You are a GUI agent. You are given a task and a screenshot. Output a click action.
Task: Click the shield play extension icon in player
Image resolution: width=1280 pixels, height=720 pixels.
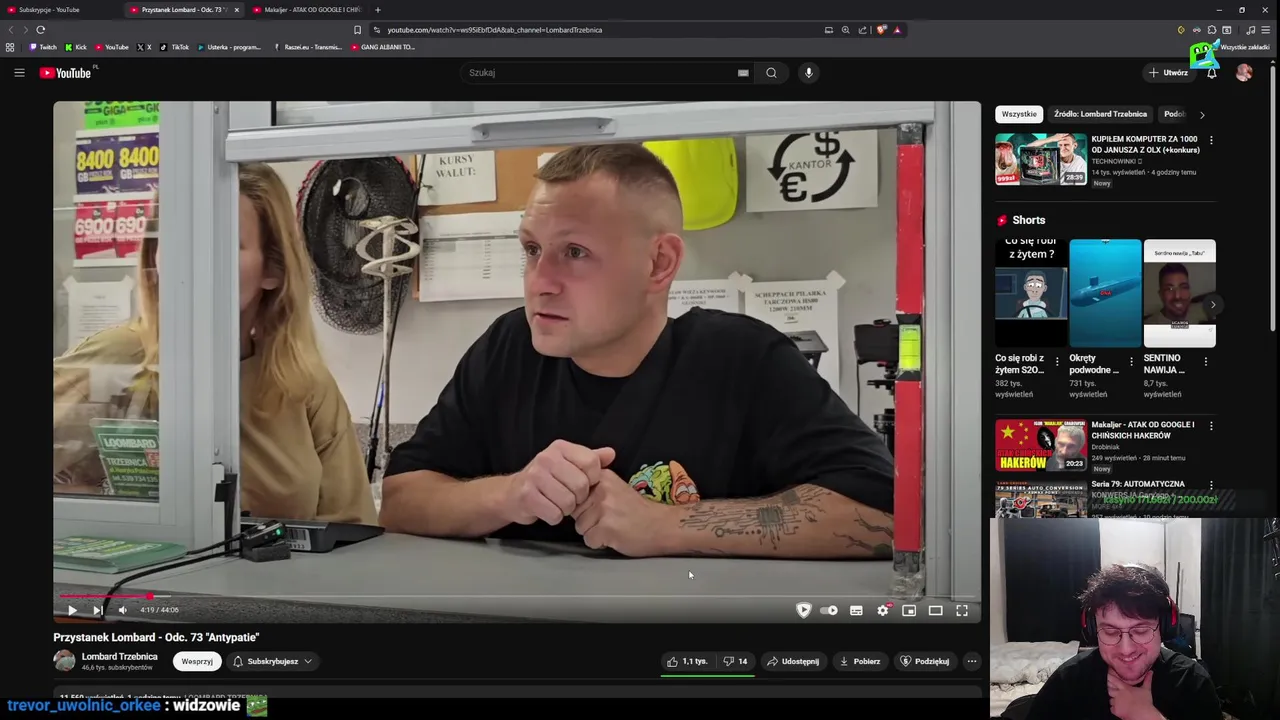point(803,610)
